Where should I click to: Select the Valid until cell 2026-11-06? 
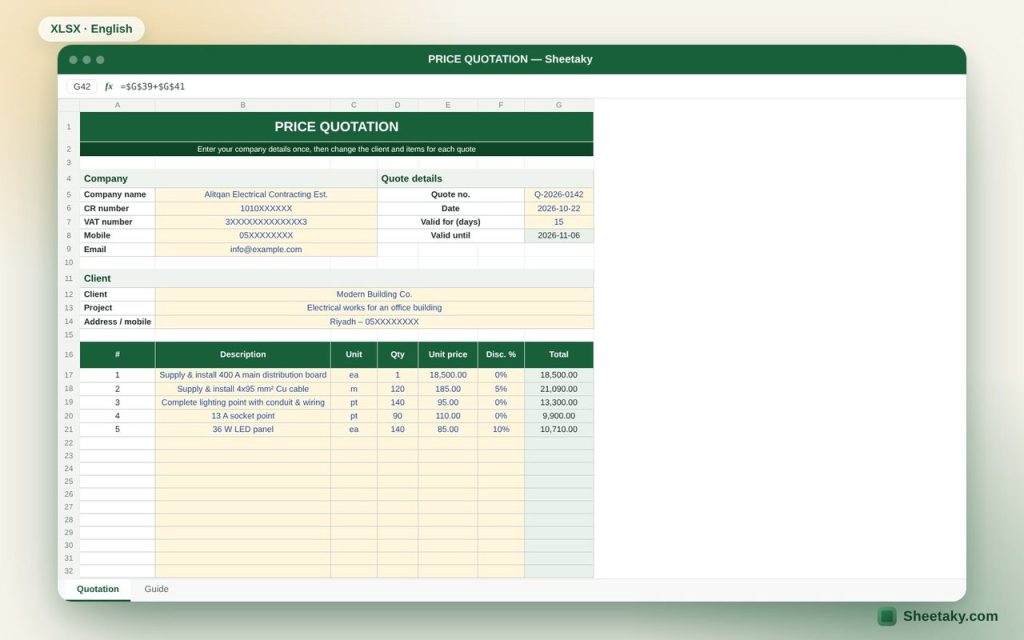(x=558, y=235)
